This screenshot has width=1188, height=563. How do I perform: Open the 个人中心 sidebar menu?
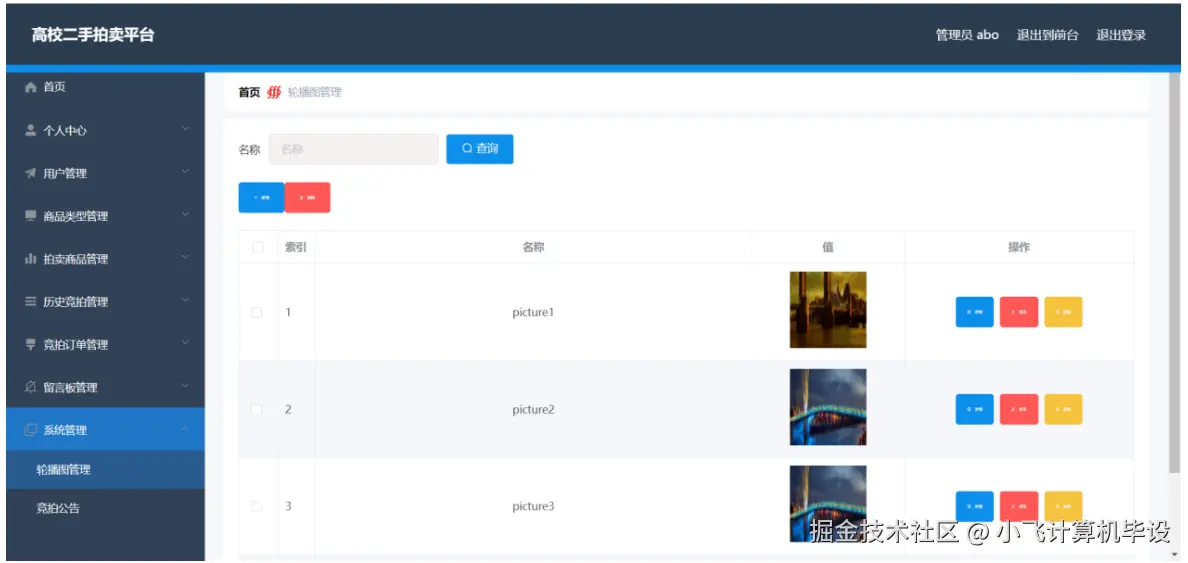(105, 130)
